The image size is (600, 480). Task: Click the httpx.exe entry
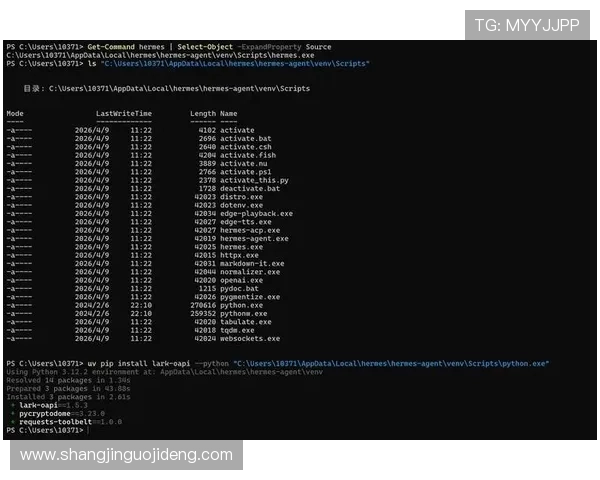point(239,255)
